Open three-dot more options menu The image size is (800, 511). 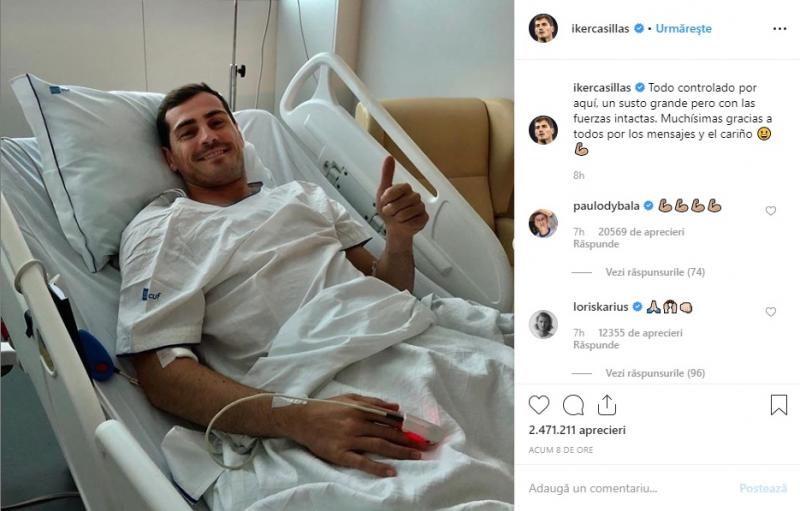pyautogui.click(x=780, y=29)
